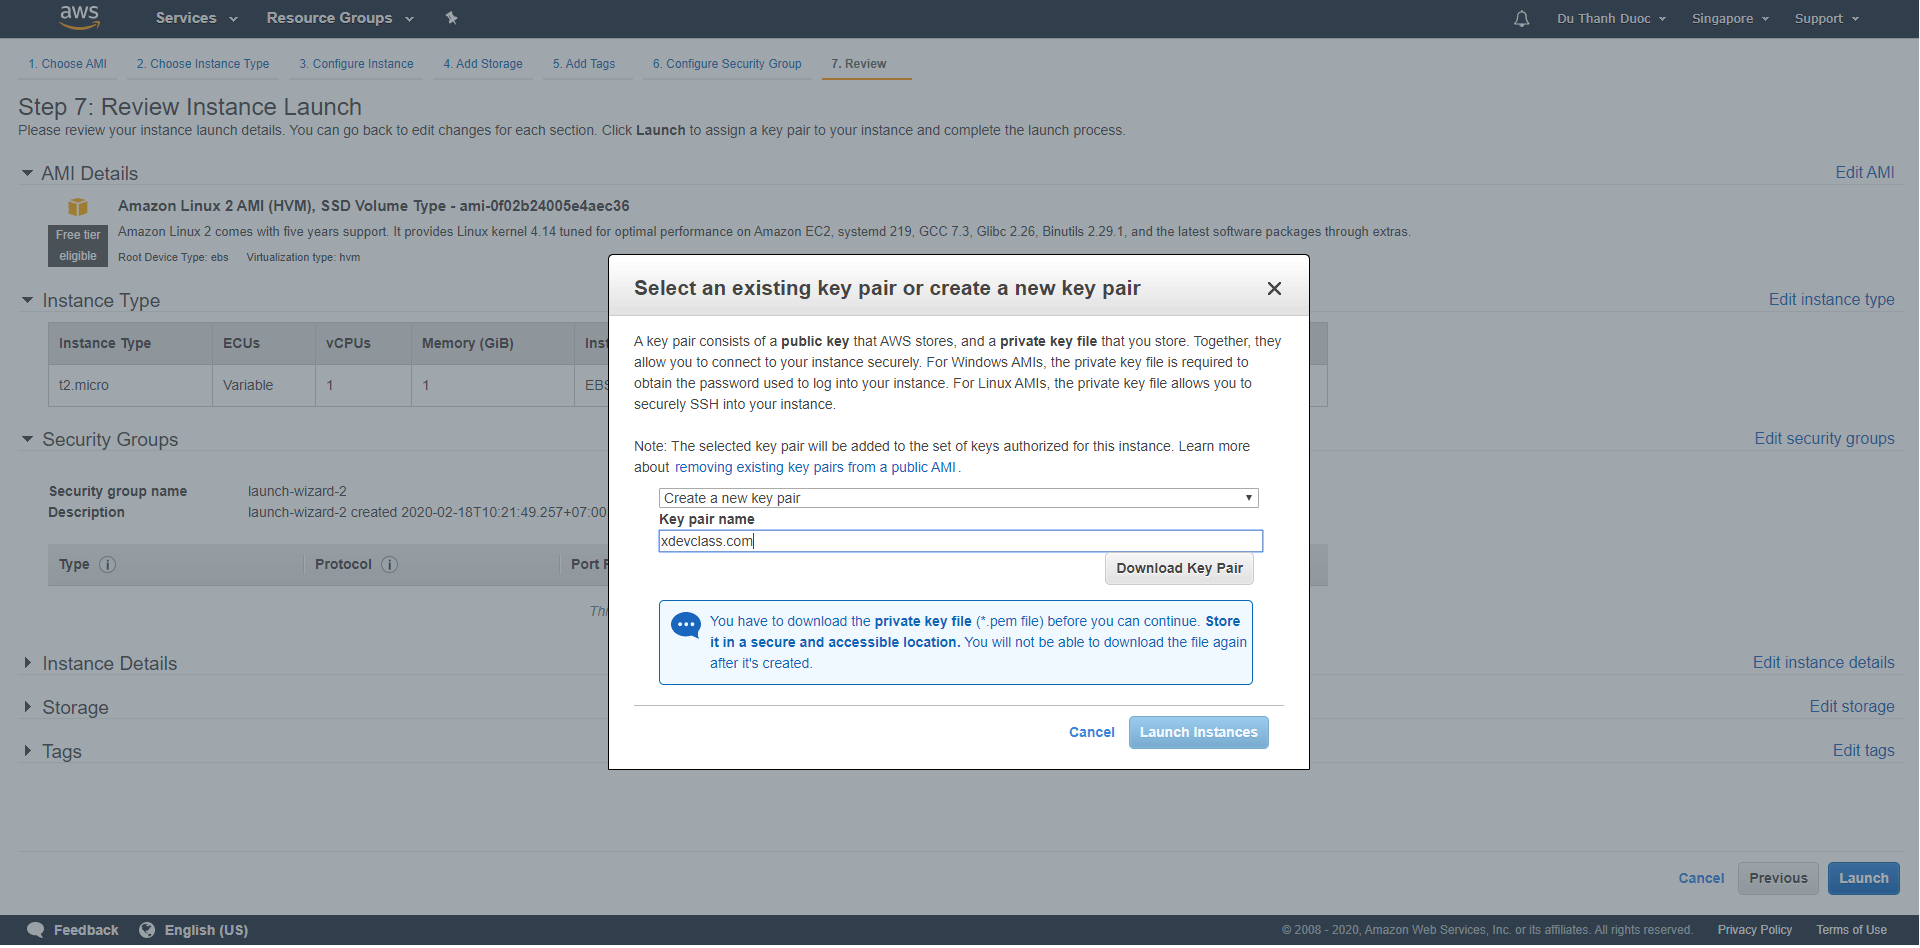Click the Feedback label in the footer
Image resolution: width=1920 pixels, height=948 pixels.
tap(86, 931)
